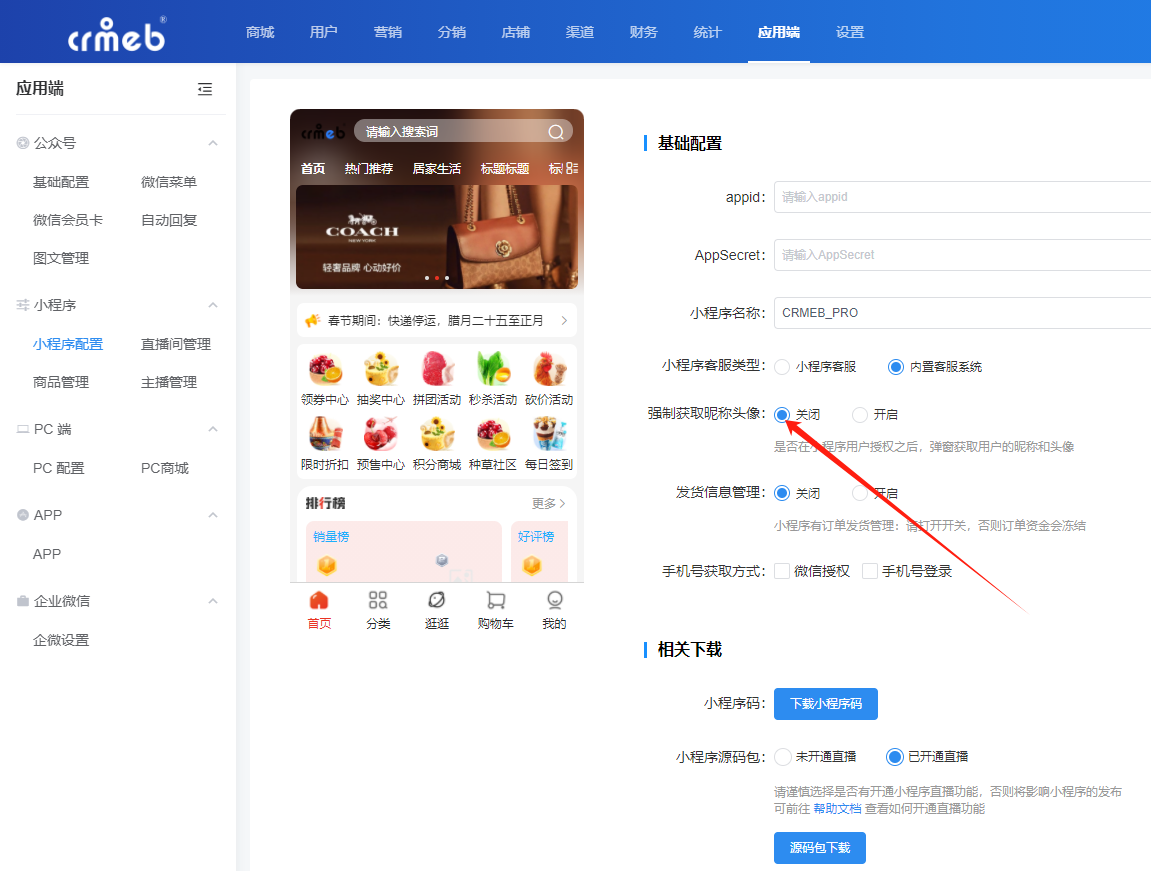
Task: Select 开启 for 强制获取昵称头像
Action: (x=860, y=415)
